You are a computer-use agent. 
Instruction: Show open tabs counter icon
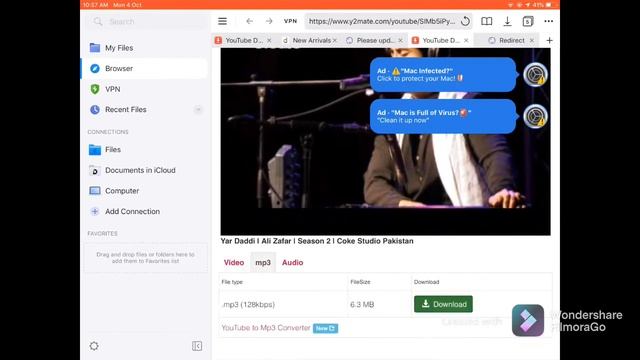528,21
